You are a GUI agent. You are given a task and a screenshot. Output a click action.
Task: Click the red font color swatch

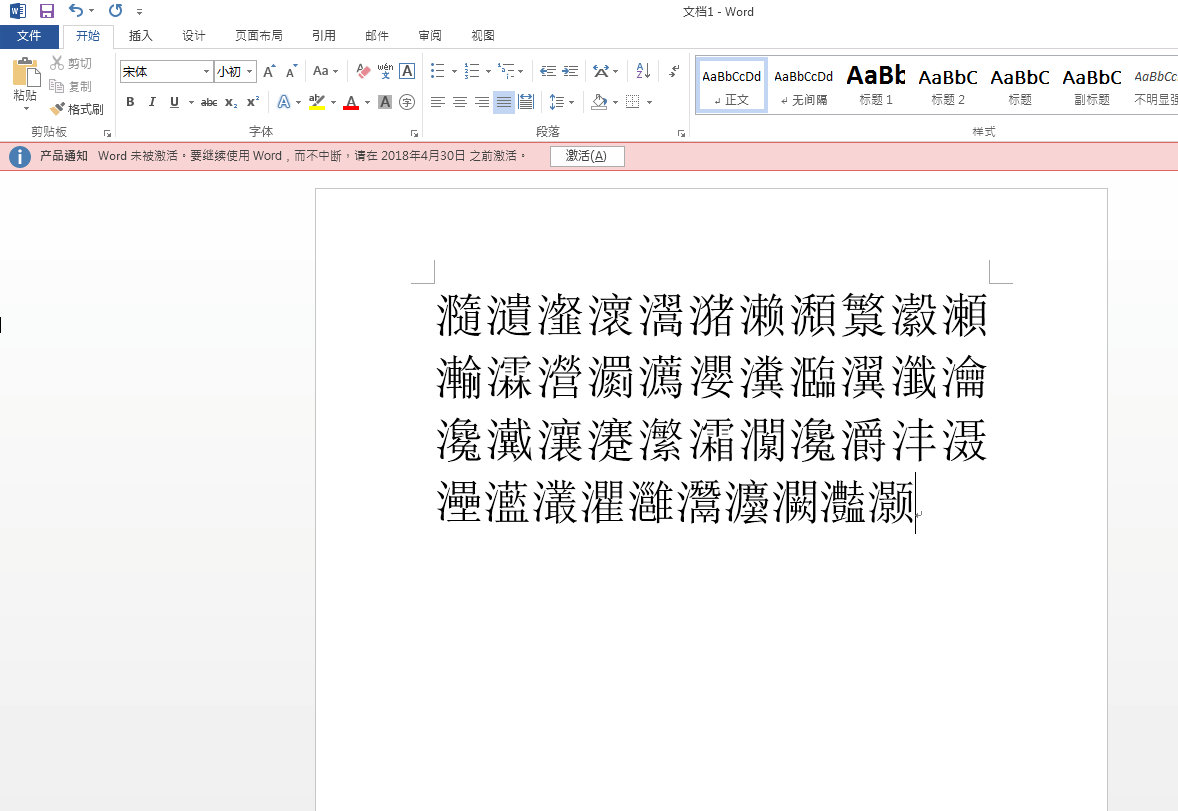(x=350, y=101)
